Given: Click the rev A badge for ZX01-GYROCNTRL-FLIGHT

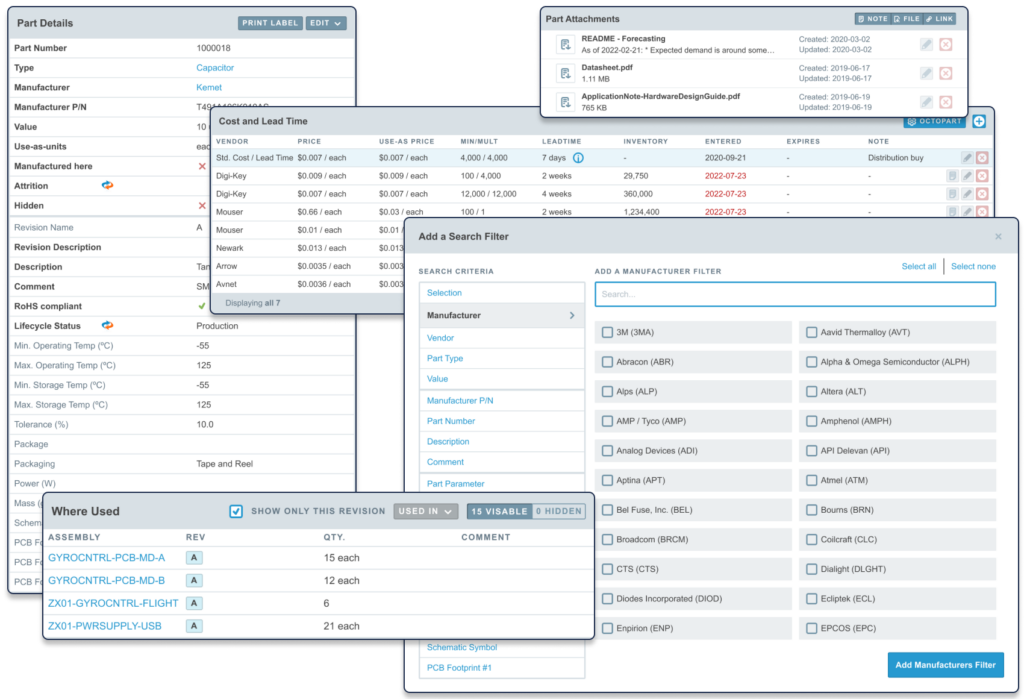Looking at the screenshot, I should [194, 603].
